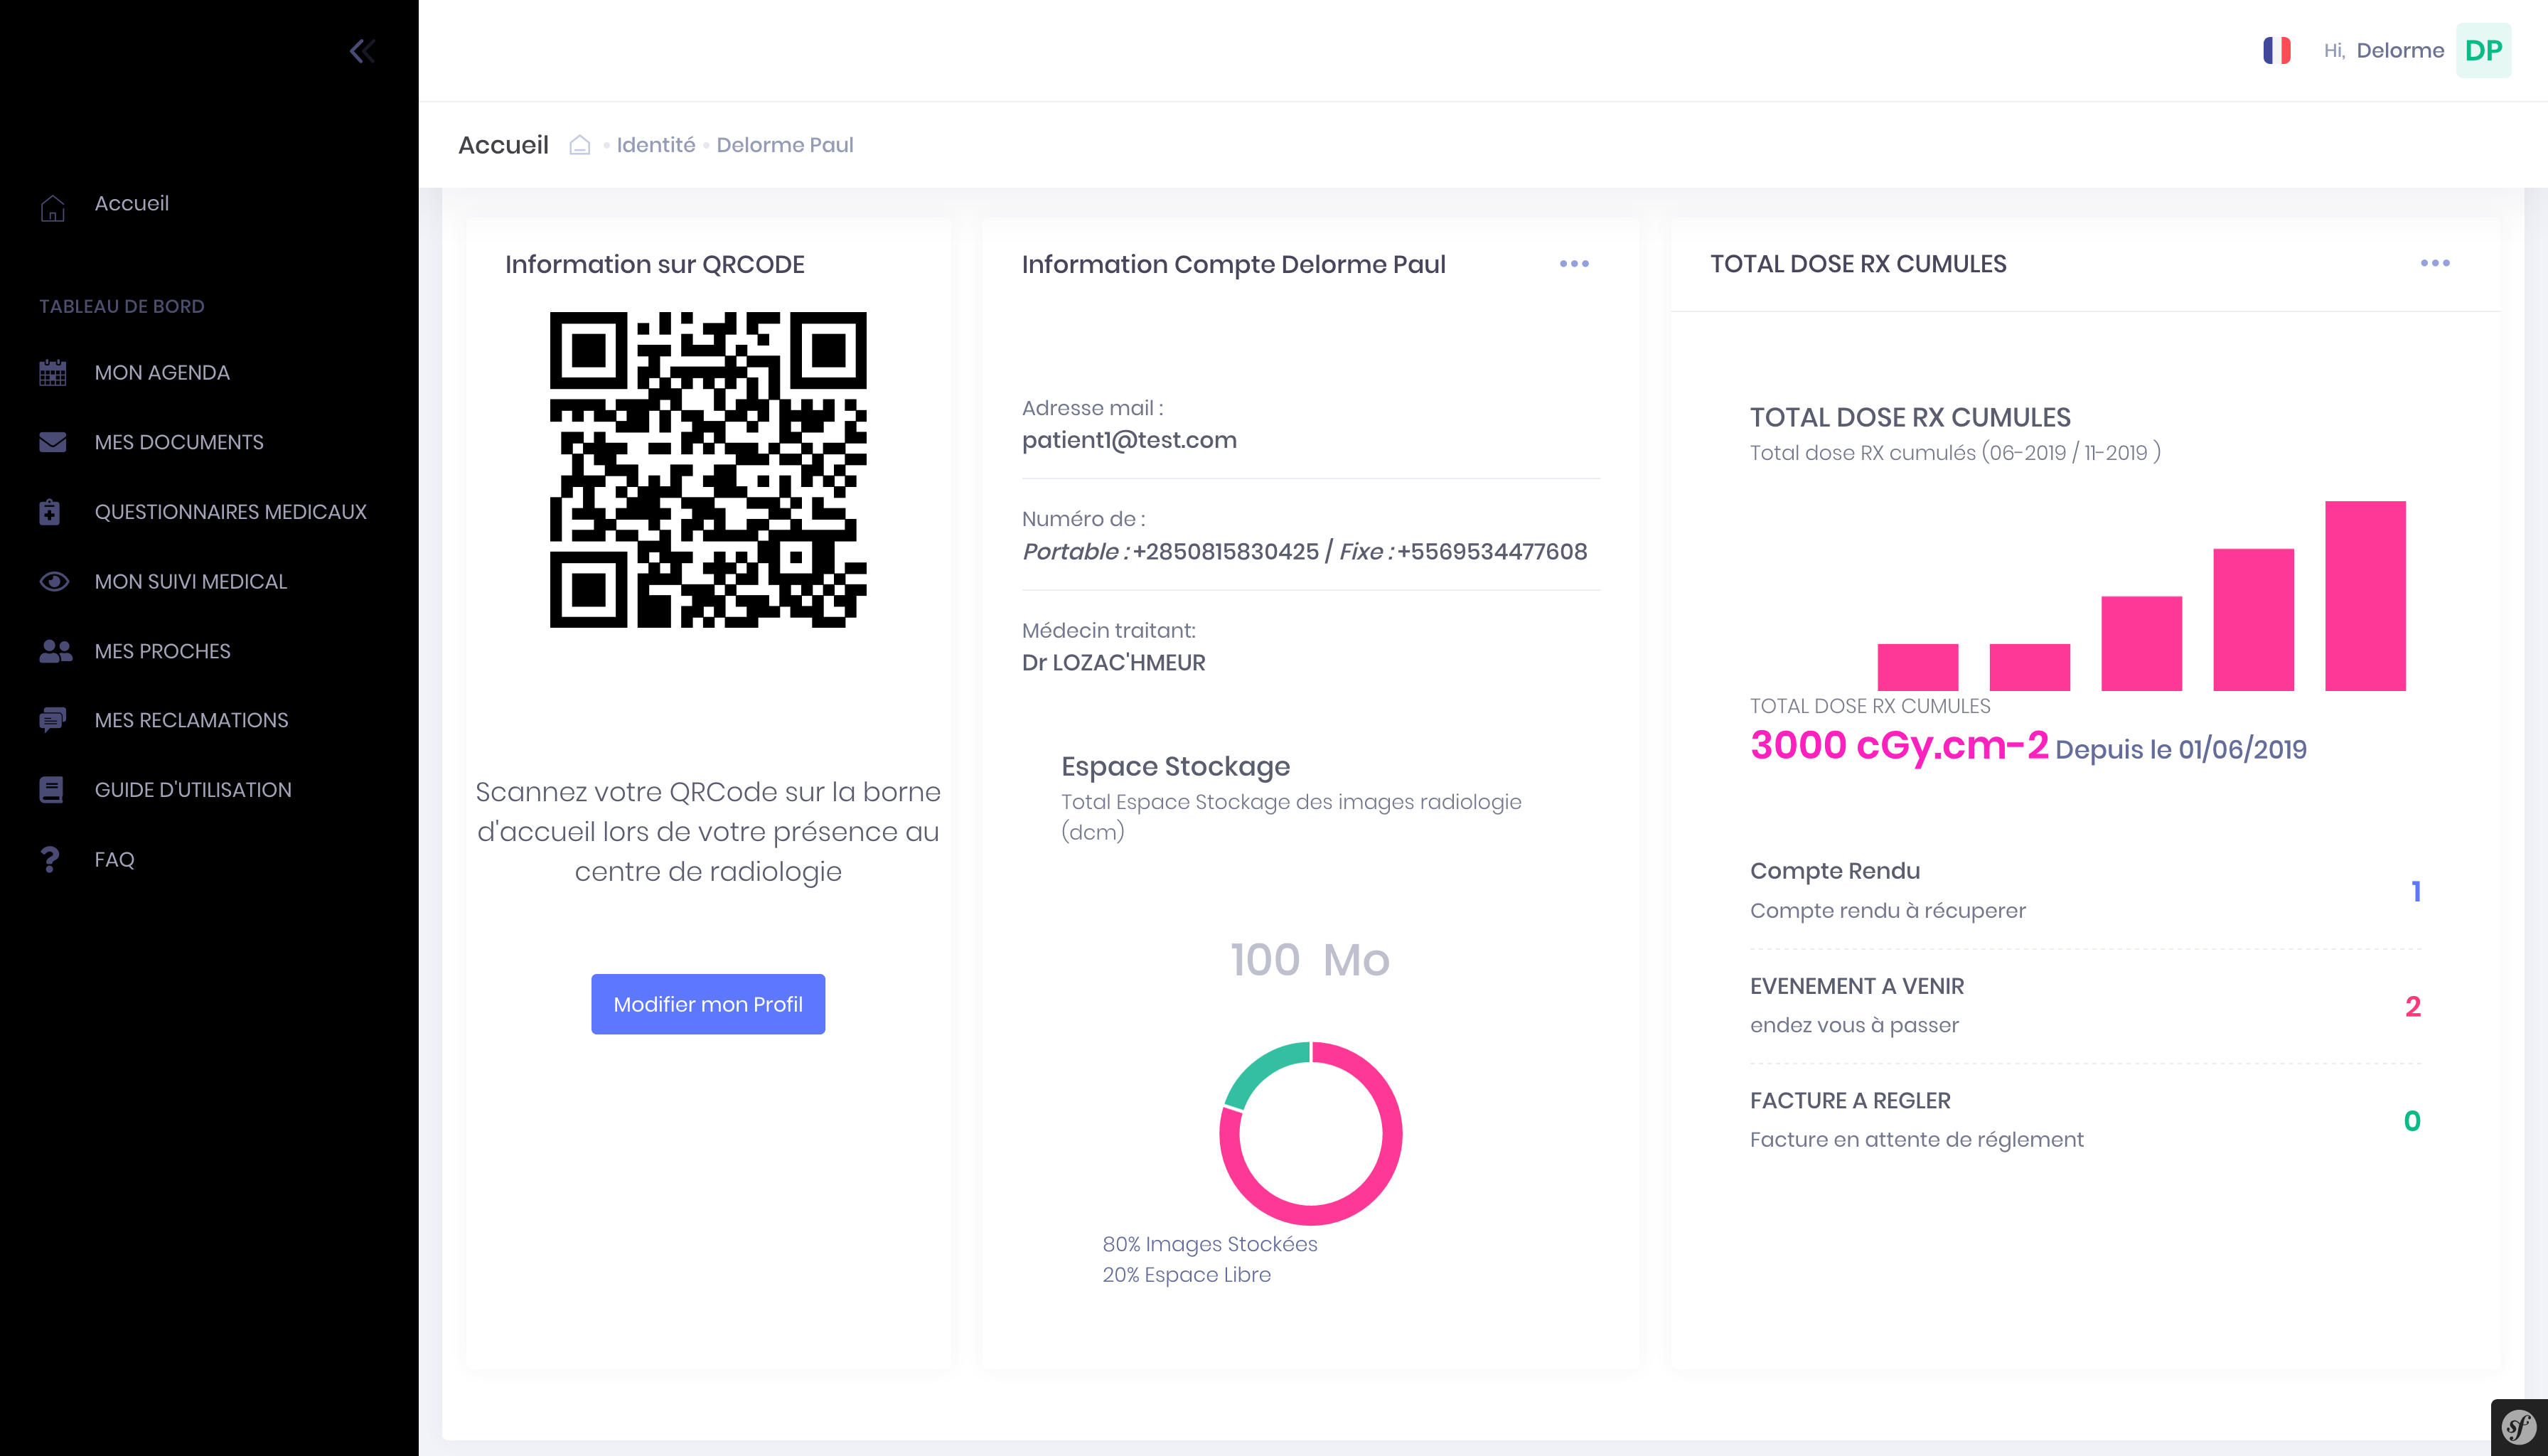Viewport: 2548px width, 1456px height.
Task: Click the home breadcrumb icon
Action: 579,146
